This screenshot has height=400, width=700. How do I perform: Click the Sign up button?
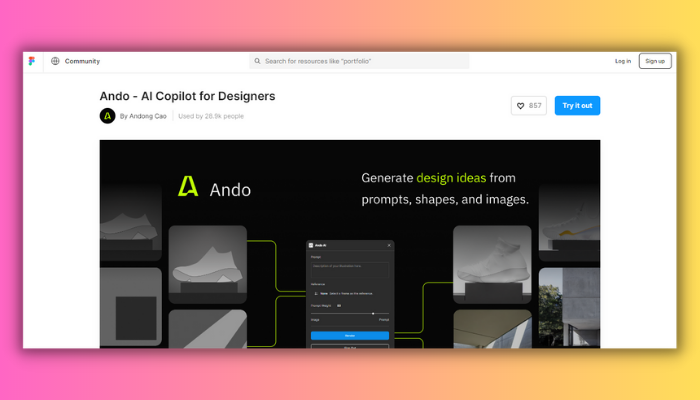(x=655, y=61)
